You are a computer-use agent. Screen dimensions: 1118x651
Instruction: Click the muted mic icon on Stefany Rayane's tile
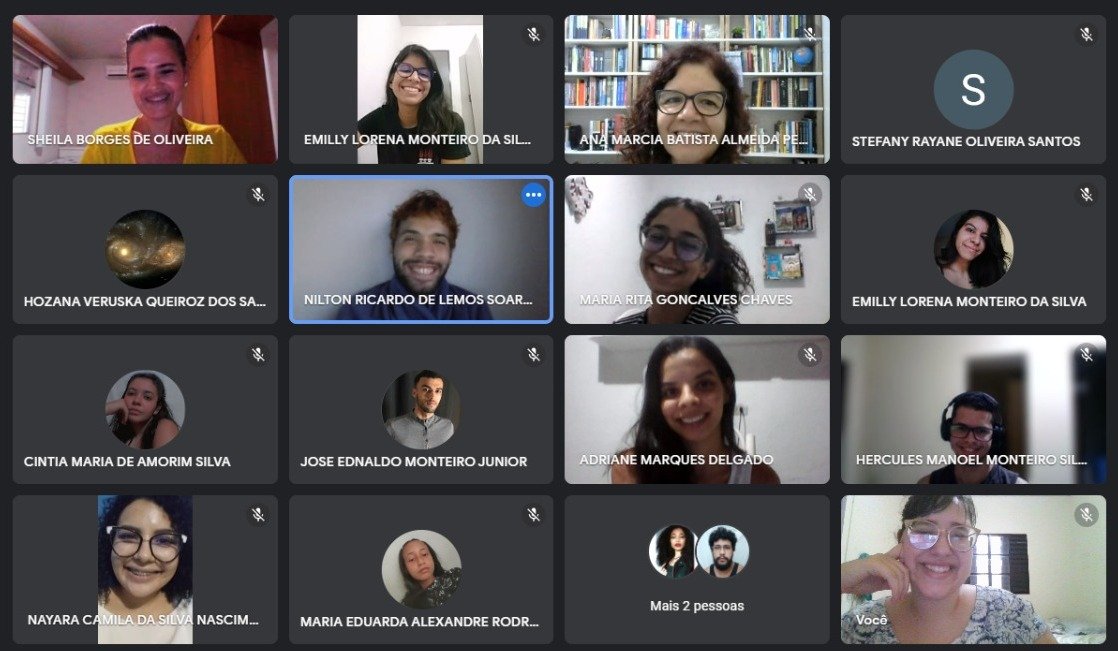click(x=1086, y=34)
